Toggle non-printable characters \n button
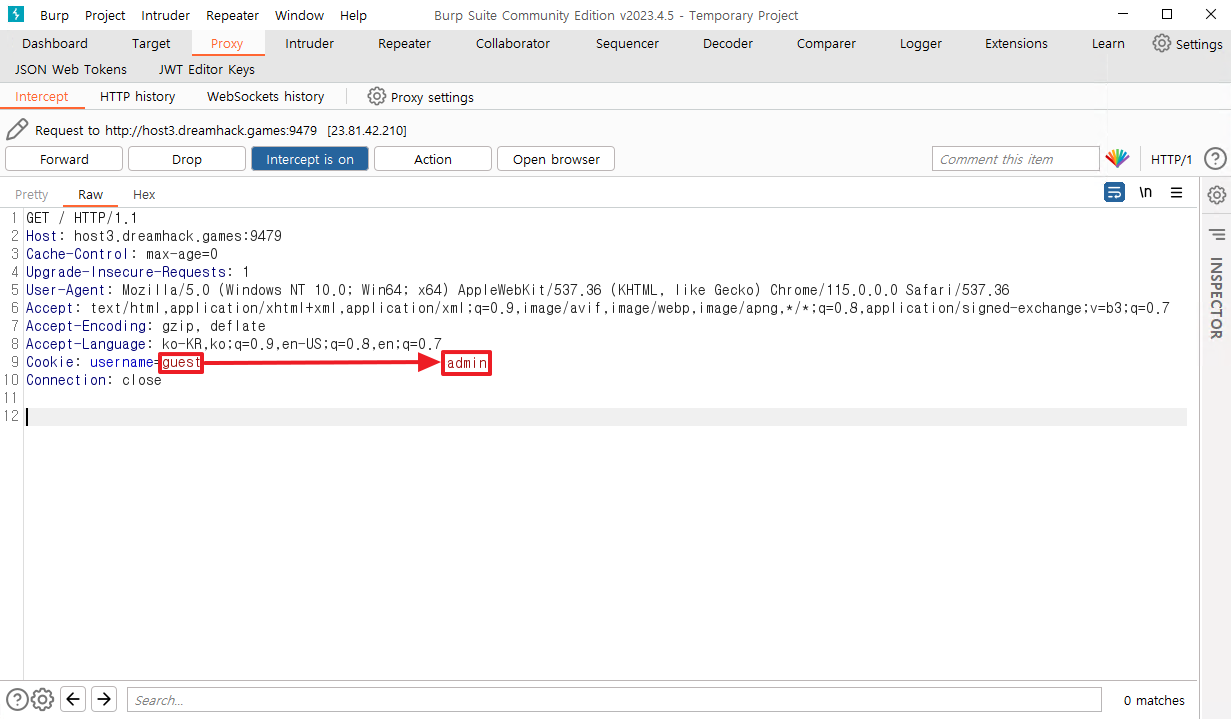Viewport: 1231px width, 719px height. (x=1146, y=192)
